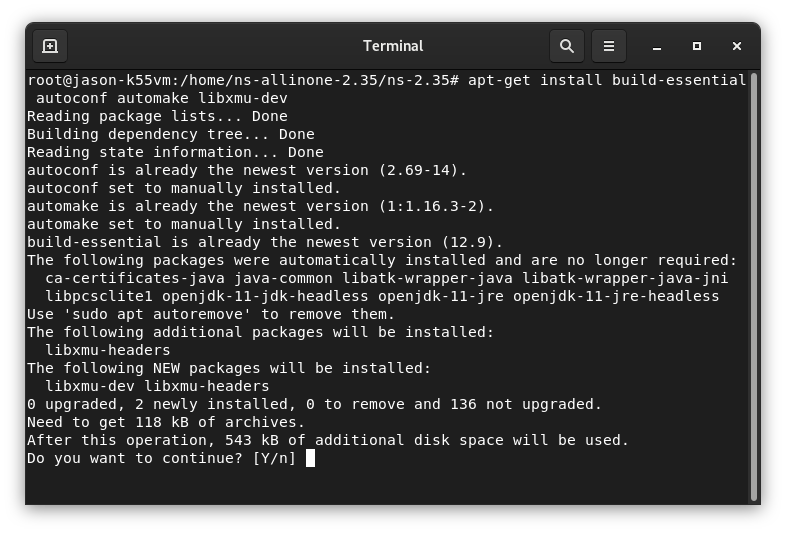
Task: Maximize the Terminal window
Action: (x=697, y=46)
